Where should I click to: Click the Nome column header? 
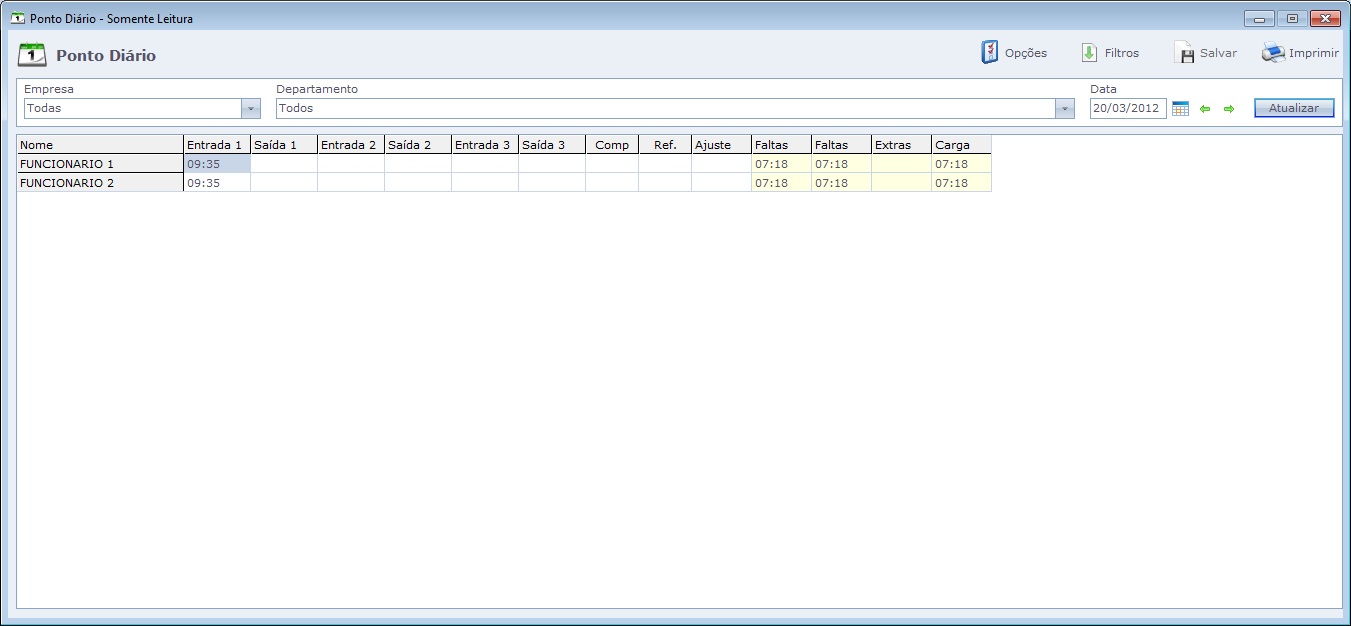[99, 145]
